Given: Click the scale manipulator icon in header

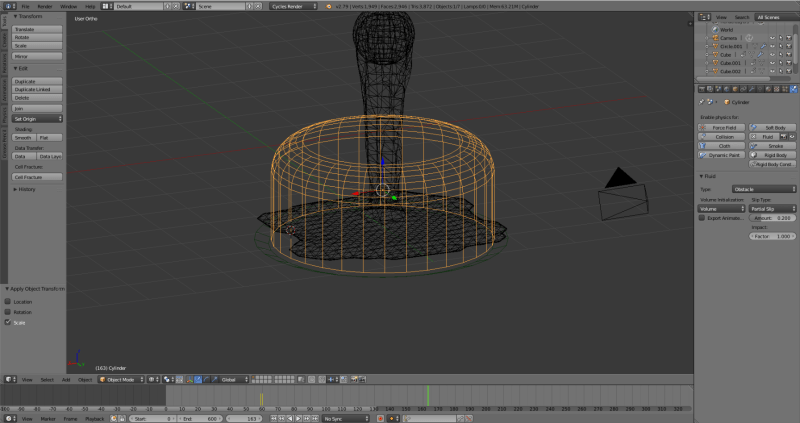Looking at the screenshot, I should (x=214, y=379).
